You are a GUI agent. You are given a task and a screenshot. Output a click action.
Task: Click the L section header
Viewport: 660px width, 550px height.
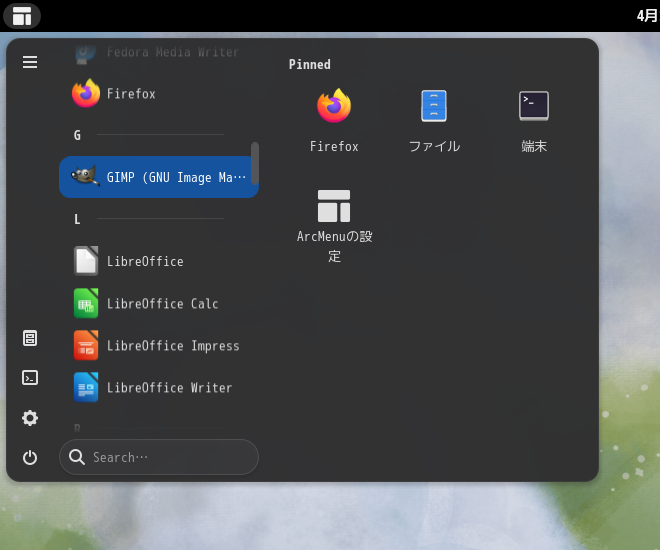(x=77, y=219)
